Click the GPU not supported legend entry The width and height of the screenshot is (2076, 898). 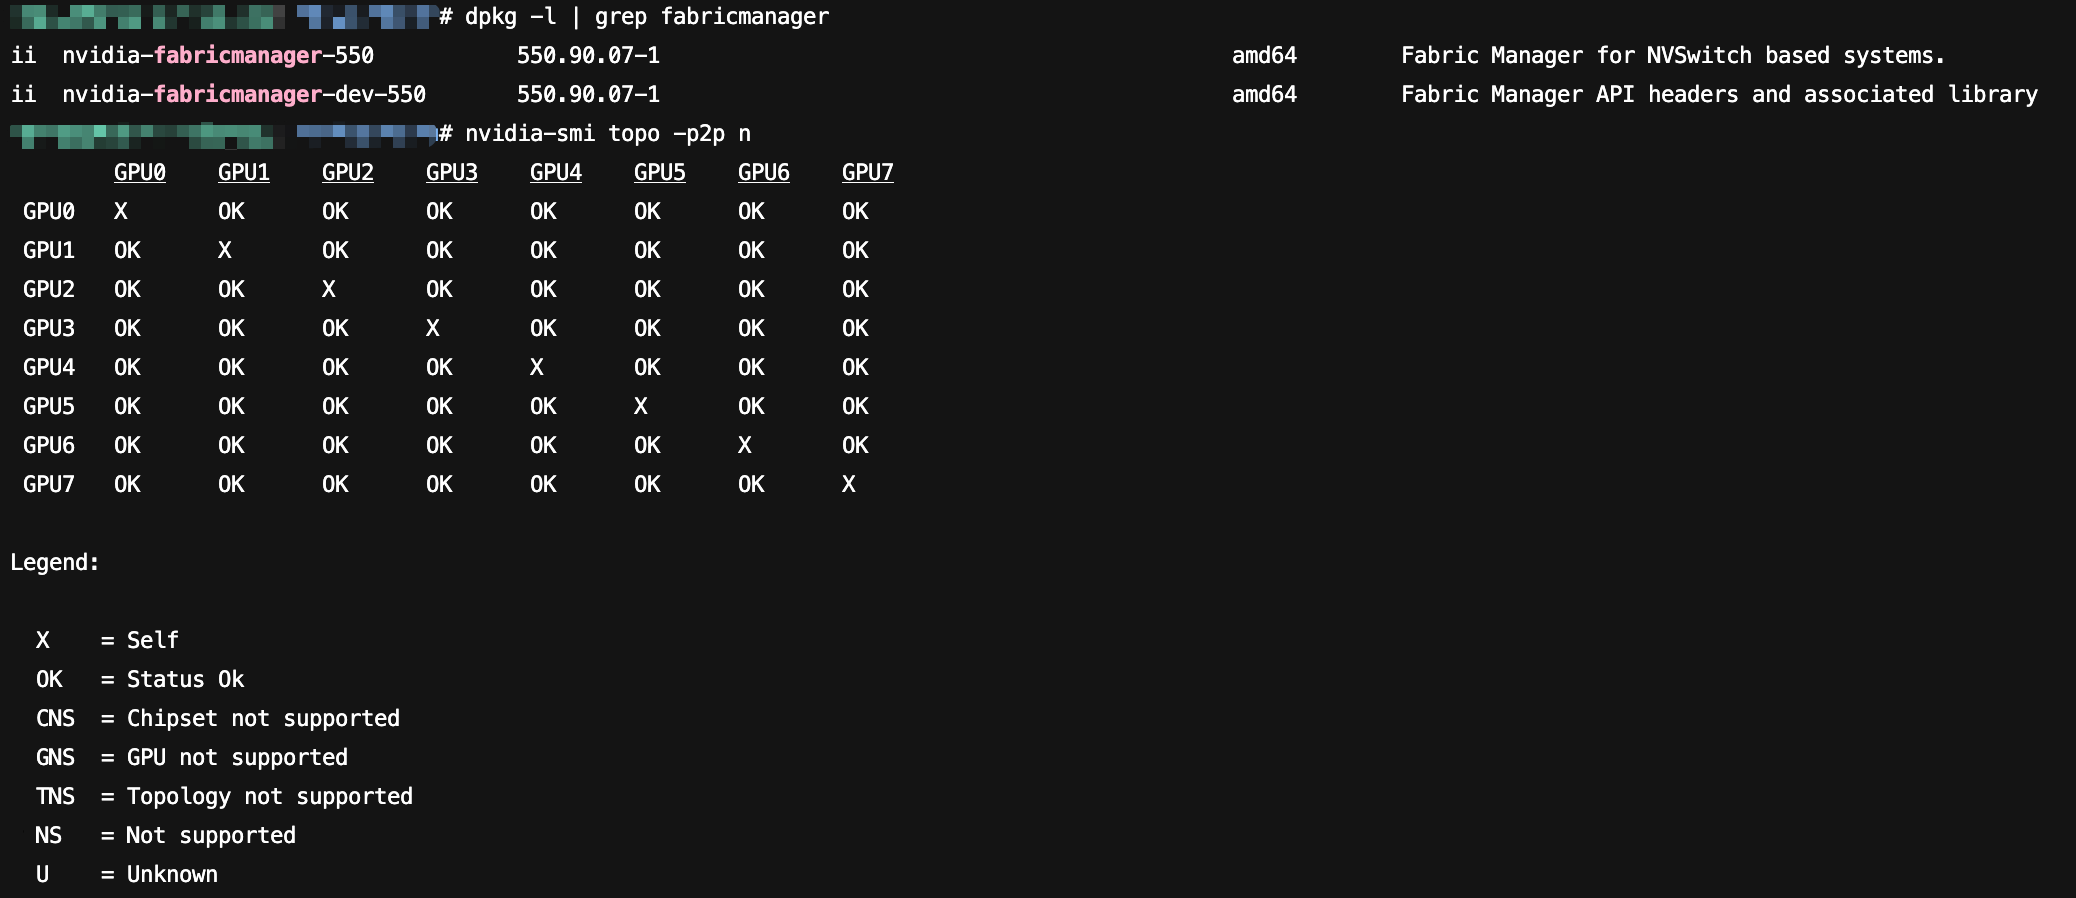tap(237, 758)
